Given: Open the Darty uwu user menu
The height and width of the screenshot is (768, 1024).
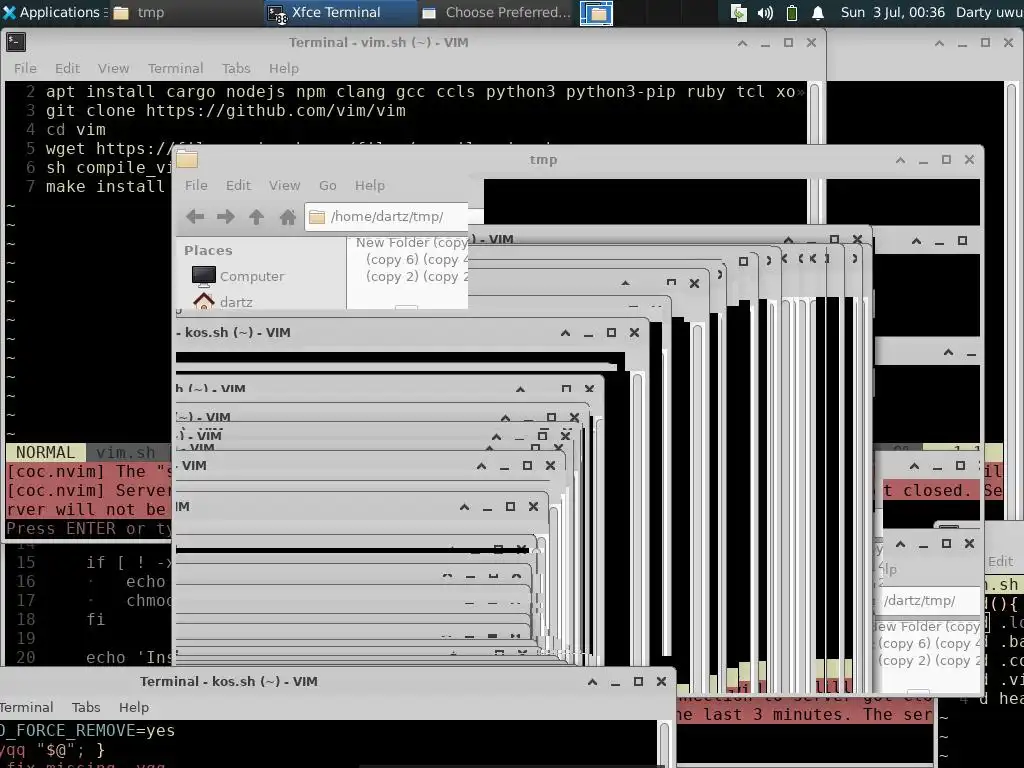Looking at the screenshot, I should 989,12.
